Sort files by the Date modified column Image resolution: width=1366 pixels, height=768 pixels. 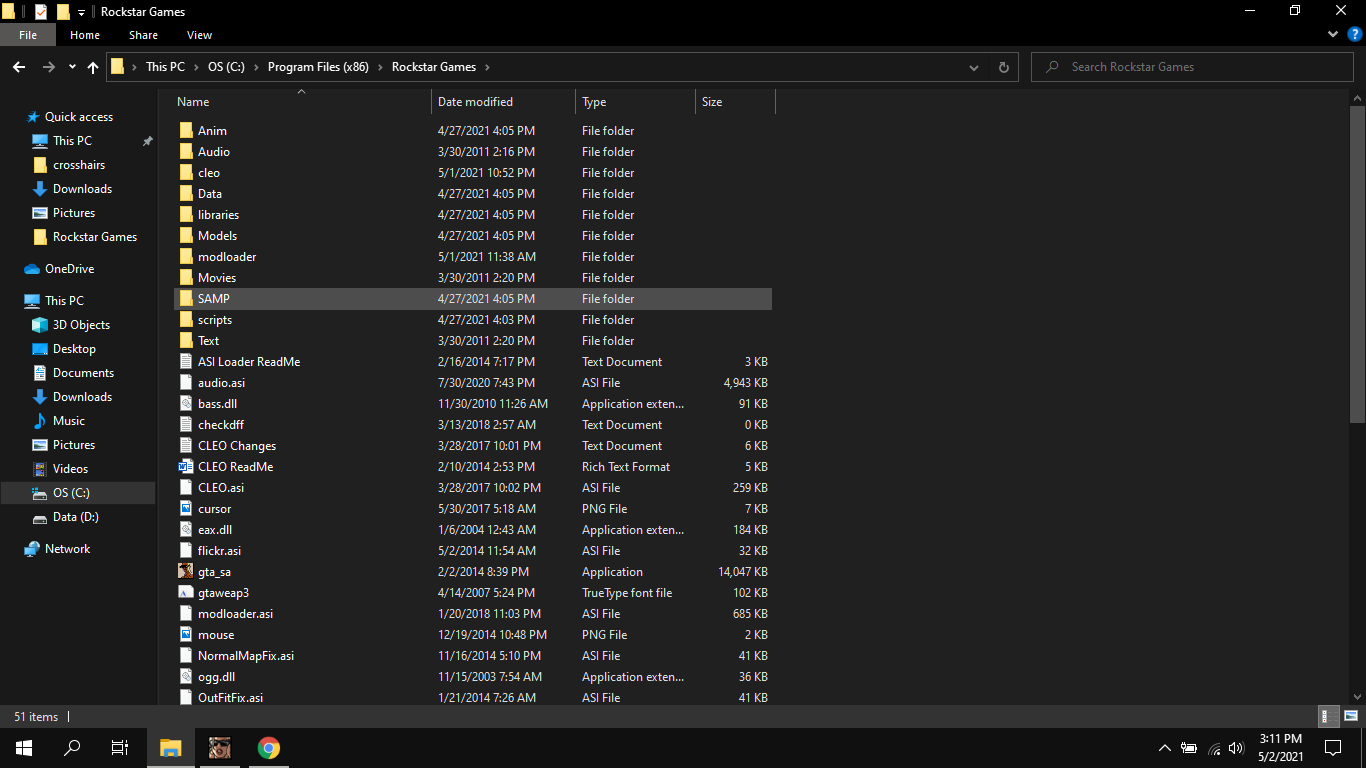point(504,102)
